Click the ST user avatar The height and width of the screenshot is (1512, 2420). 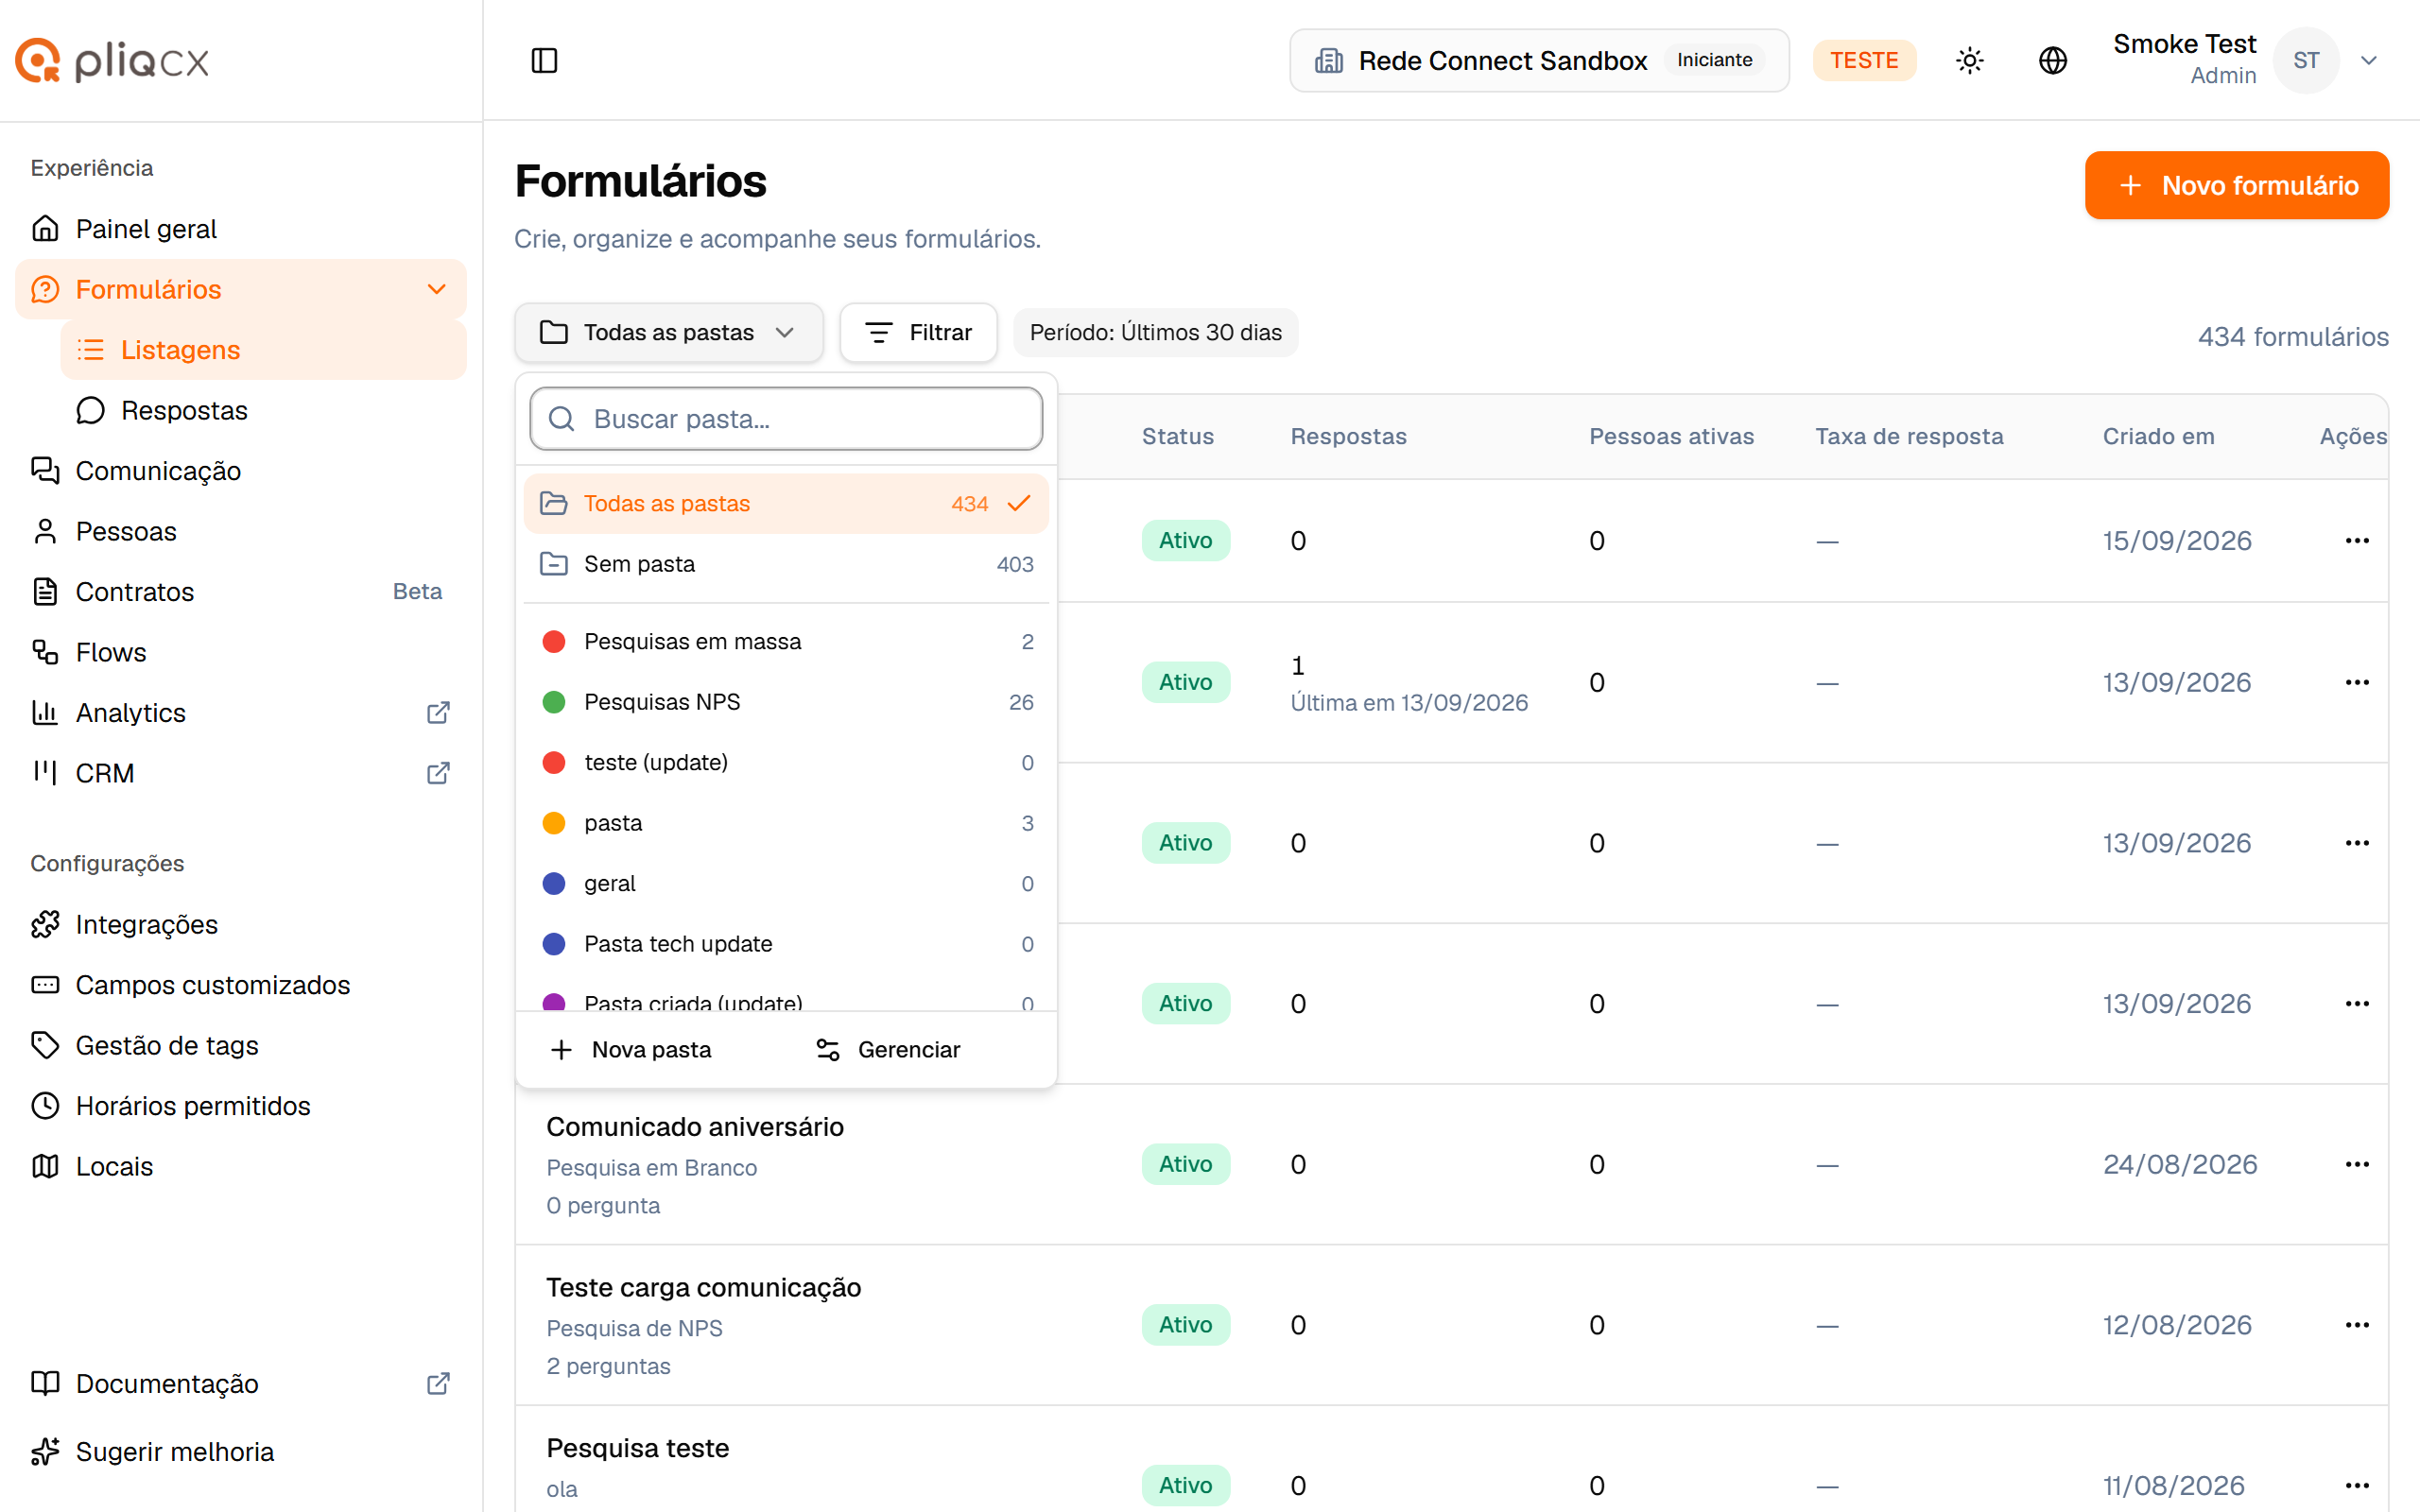(x=2305, y=60)
